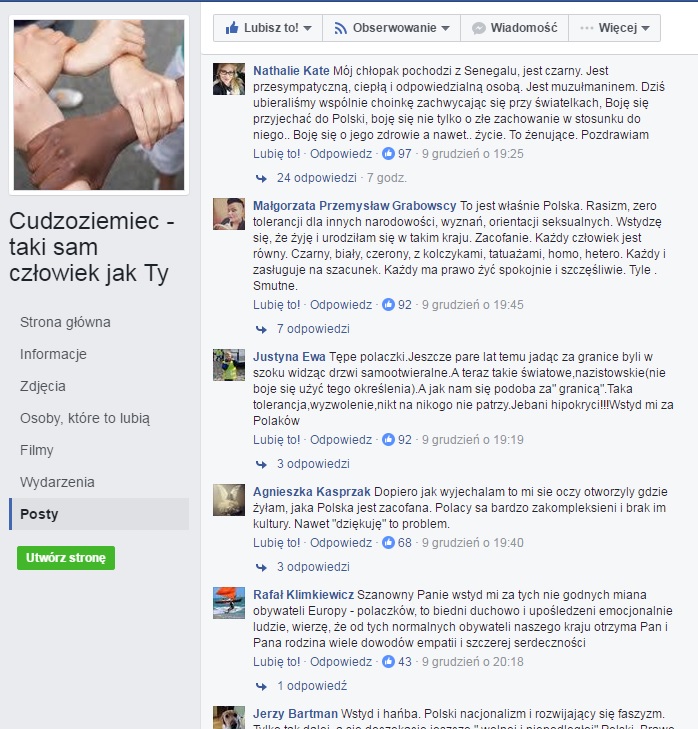Toggle Lubię to! under Justyna Ewa's comment
The width and height of the screenshot is (698, 729).
[x=276, y=439]
